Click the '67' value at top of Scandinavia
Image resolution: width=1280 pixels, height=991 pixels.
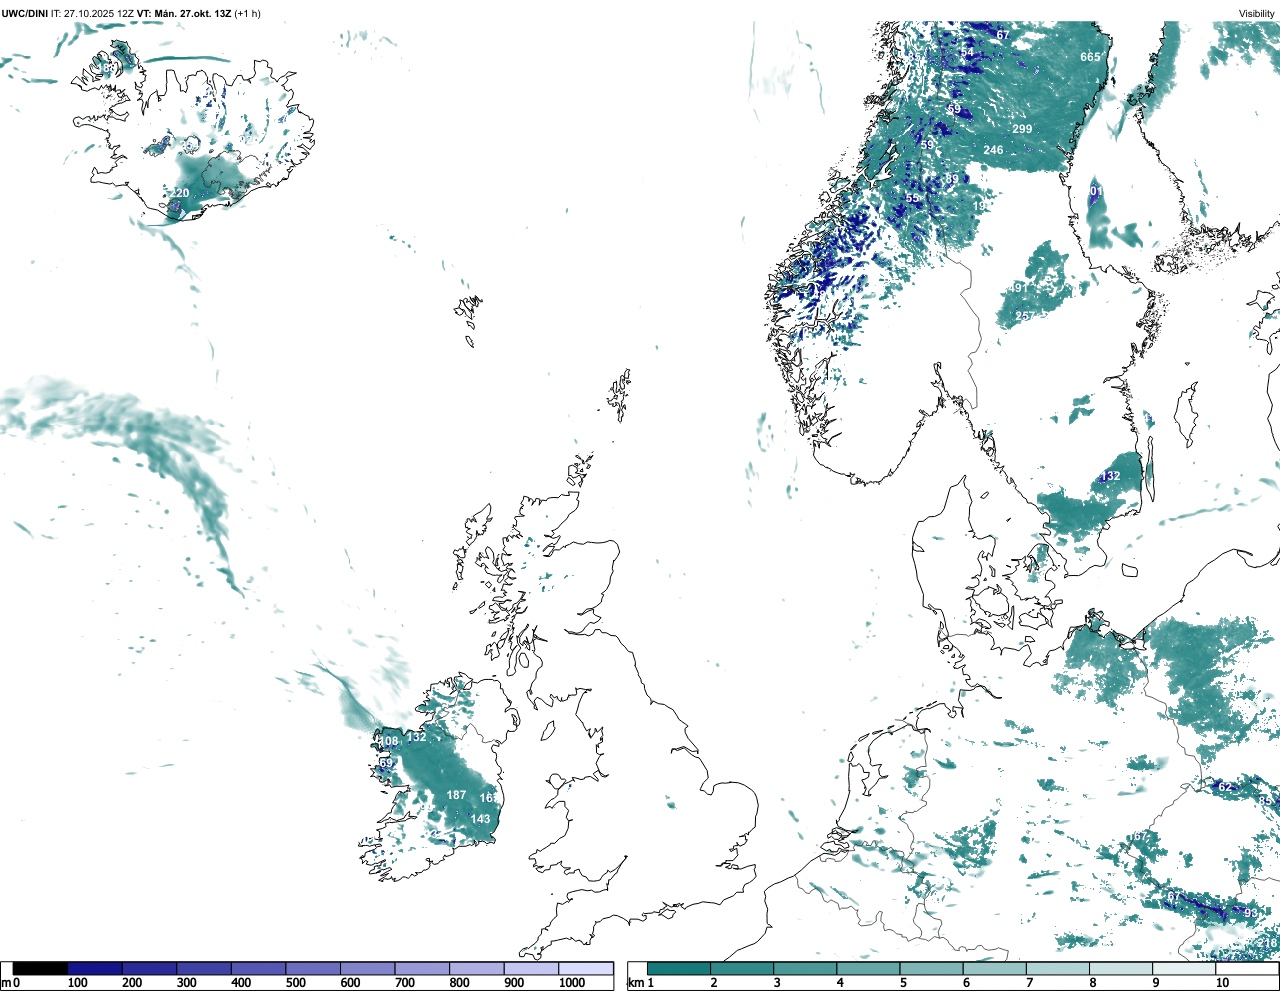coord(1003,35)
